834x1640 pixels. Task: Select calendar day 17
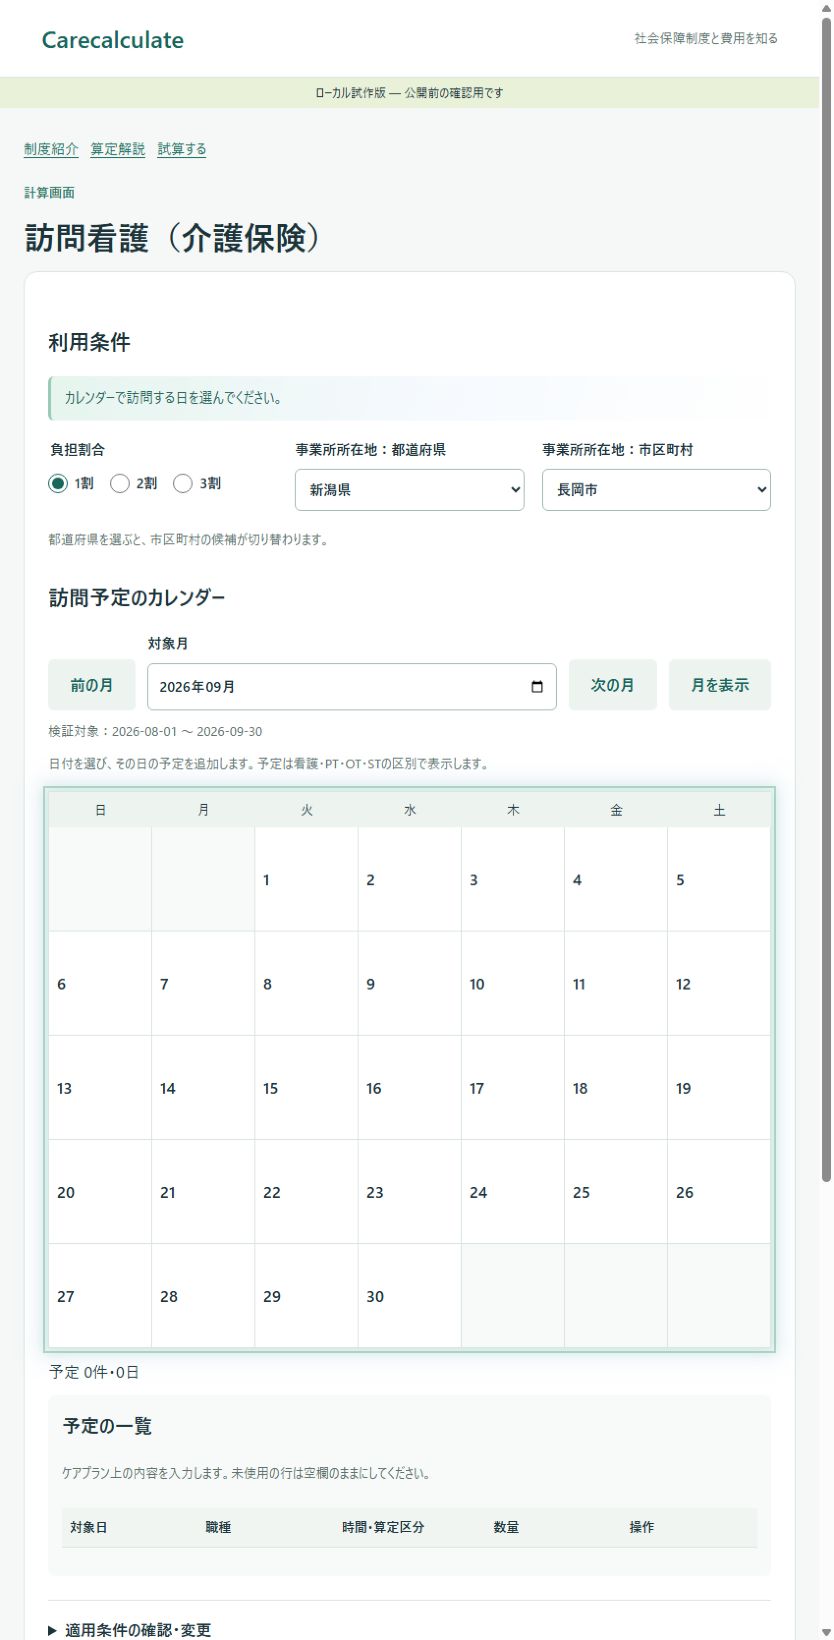513,1087
